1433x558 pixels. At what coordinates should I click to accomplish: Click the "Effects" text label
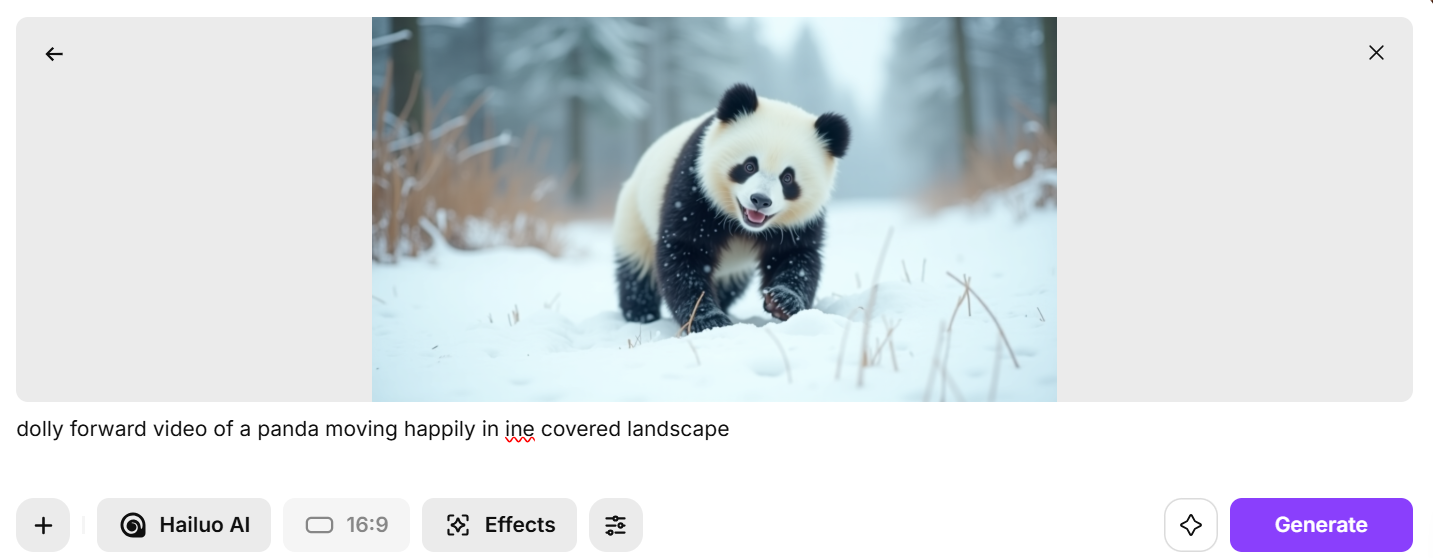520,525
